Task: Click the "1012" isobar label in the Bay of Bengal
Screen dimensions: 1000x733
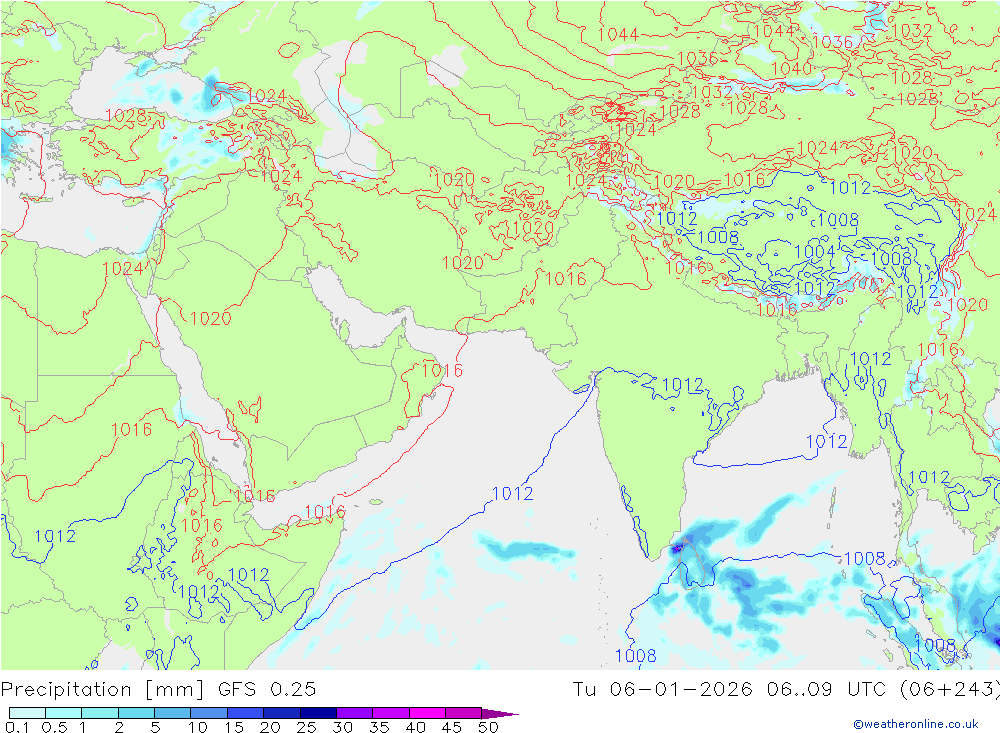Action: pos(827,441)
